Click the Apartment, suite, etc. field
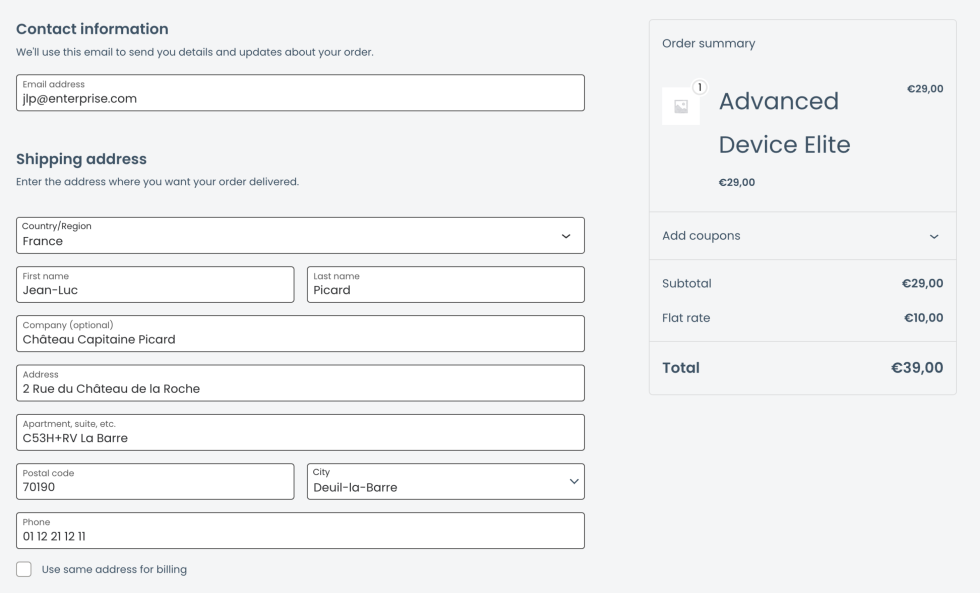This screenshot has width=980, height=593. [300, 432]
